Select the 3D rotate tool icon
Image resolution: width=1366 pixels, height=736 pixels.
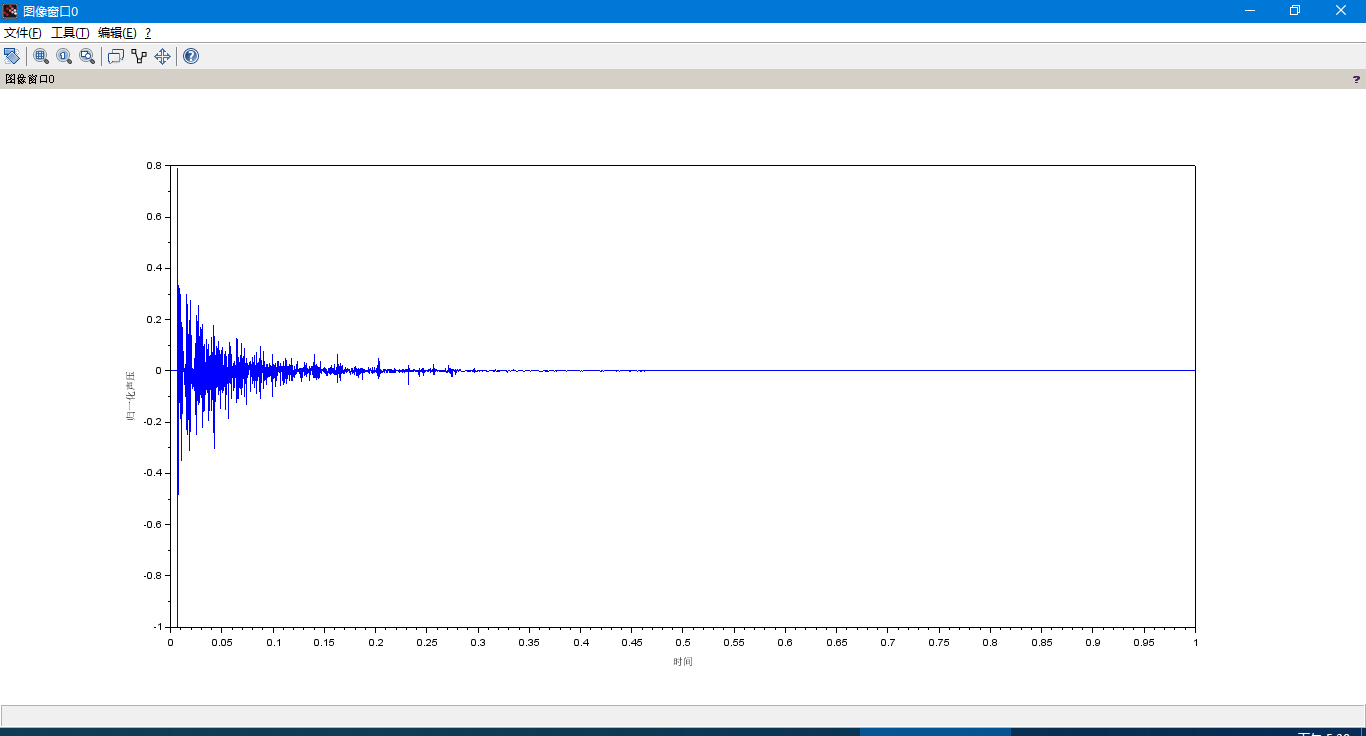(12, 56)
